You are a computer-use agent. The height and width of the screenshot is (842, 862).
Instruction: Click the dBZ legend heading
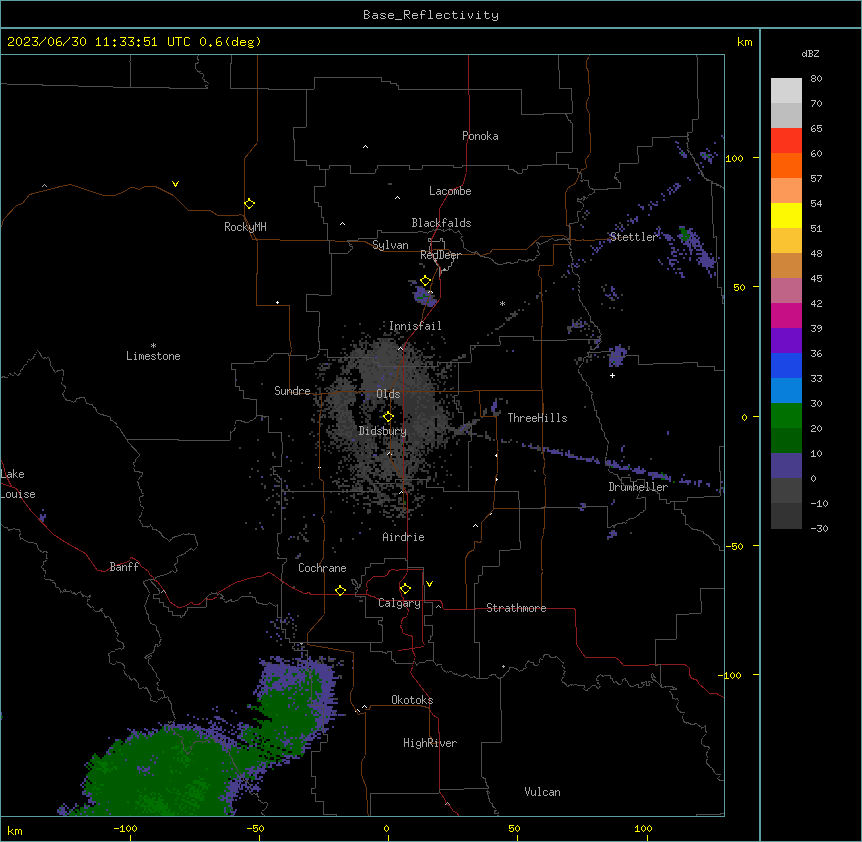tap(810, 53)
